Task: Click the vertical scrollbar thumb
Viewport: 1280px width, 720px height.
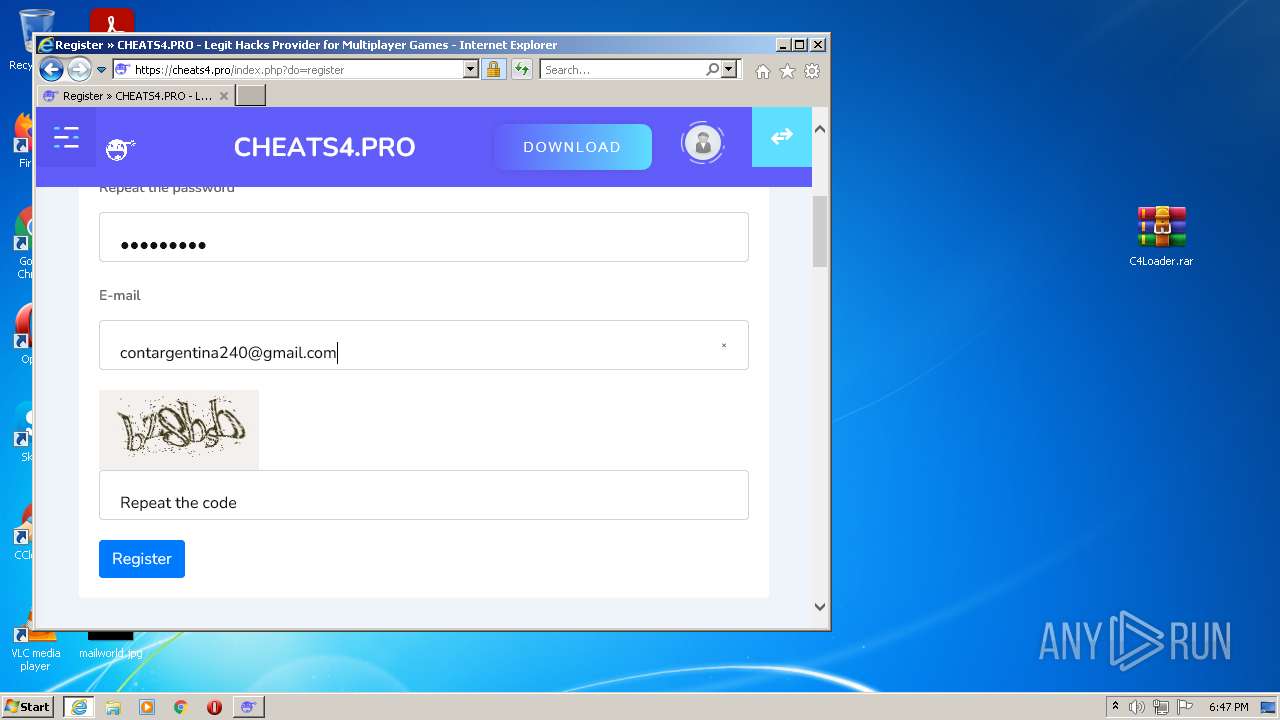Action: pos(820,231)
